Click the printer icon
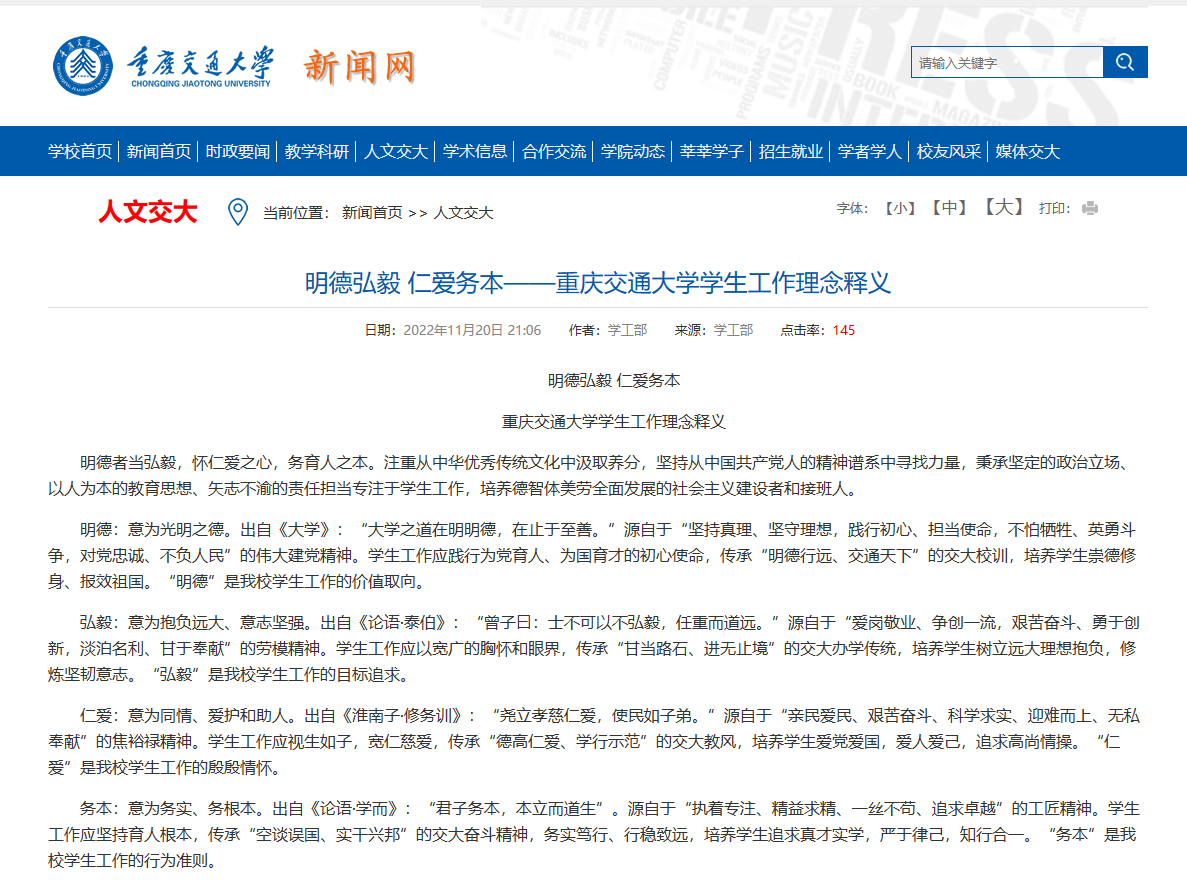This screenshot has width=1187, height=894. click(1090, 208)
